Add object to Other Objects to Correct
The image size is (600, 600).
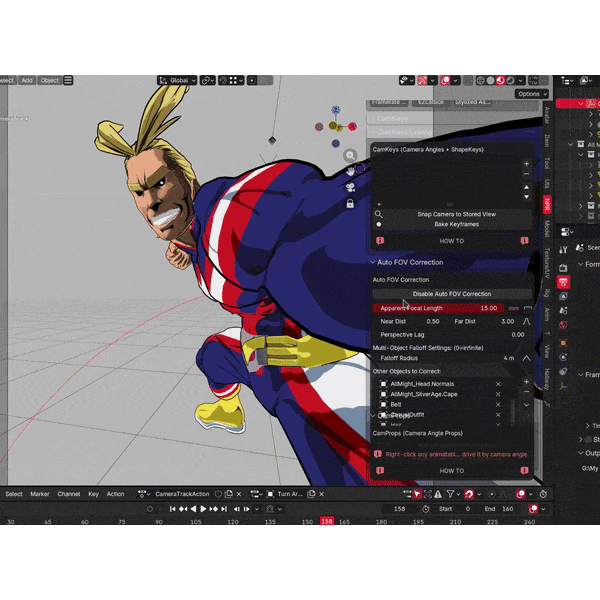coord(527,382)
